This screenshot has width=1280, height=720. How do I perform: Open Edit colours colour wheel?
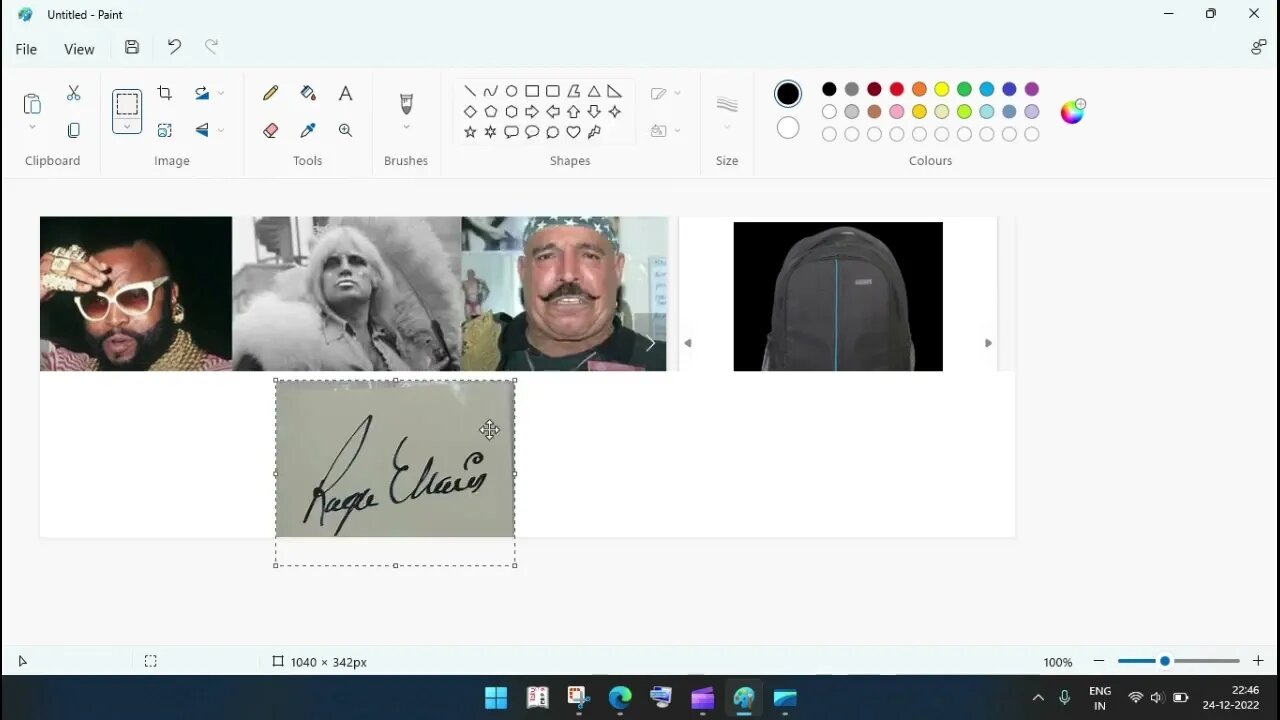(x=1073, y=111)
